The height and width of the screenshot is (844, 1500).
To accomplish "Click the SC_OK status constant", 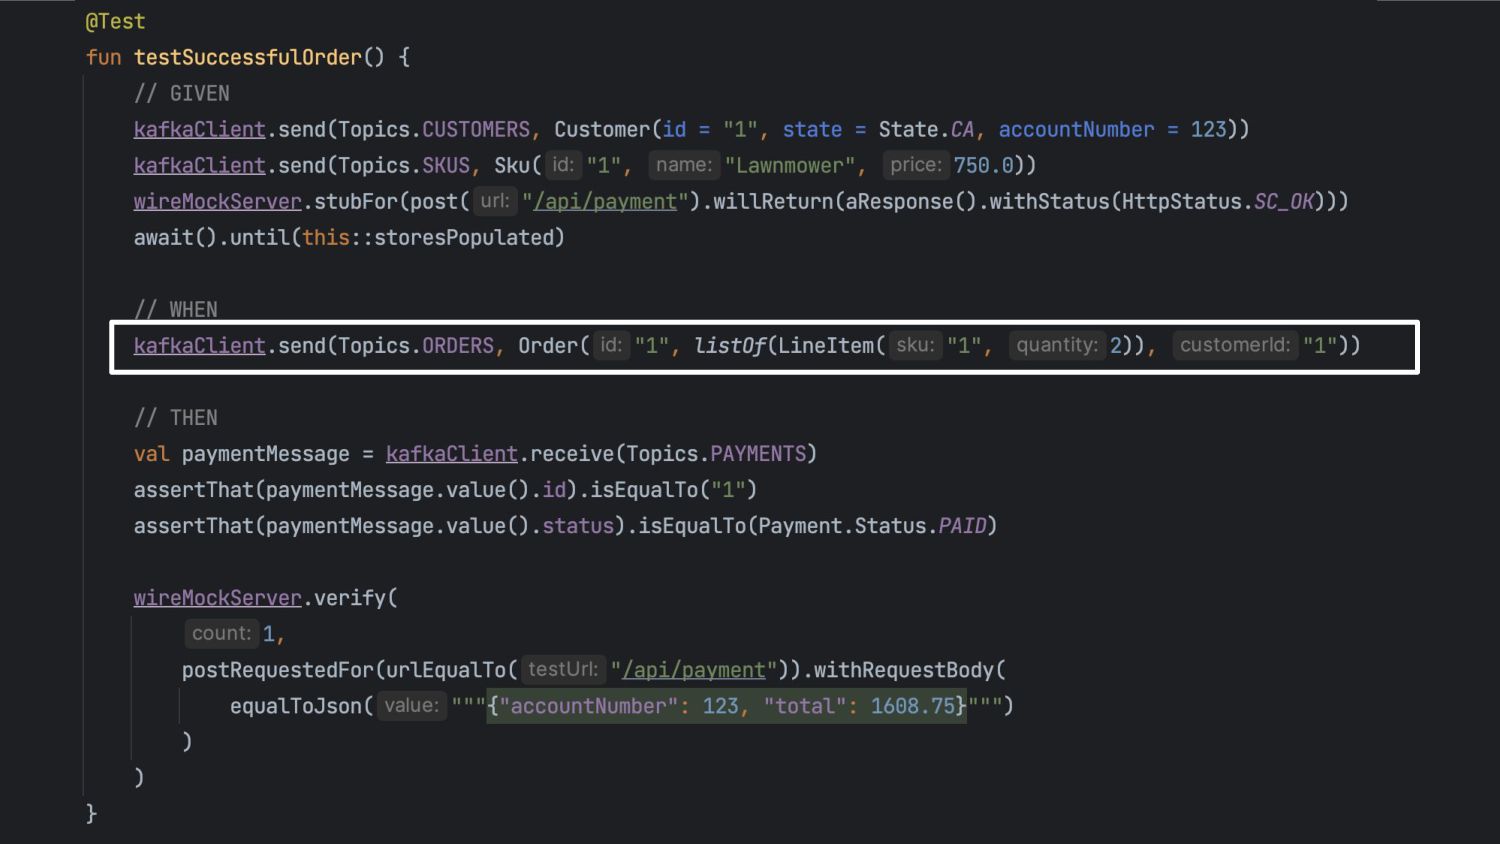I will click(1283, 201).
